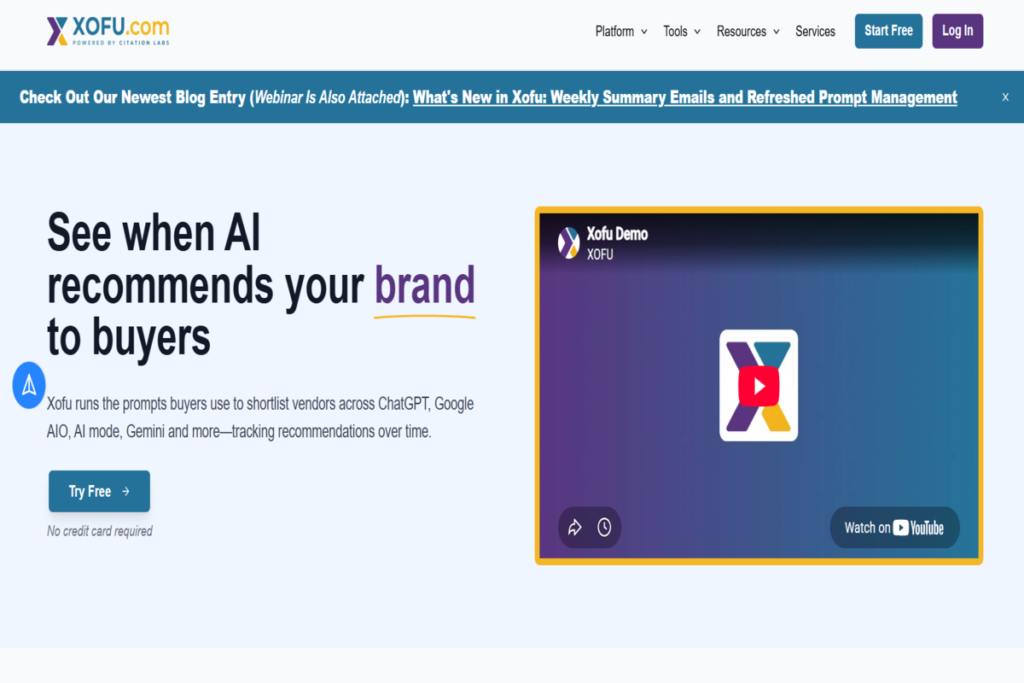Play the Xofu Demo video
The height and width of the screenshot is (683, 1024).
click(758, 386)
